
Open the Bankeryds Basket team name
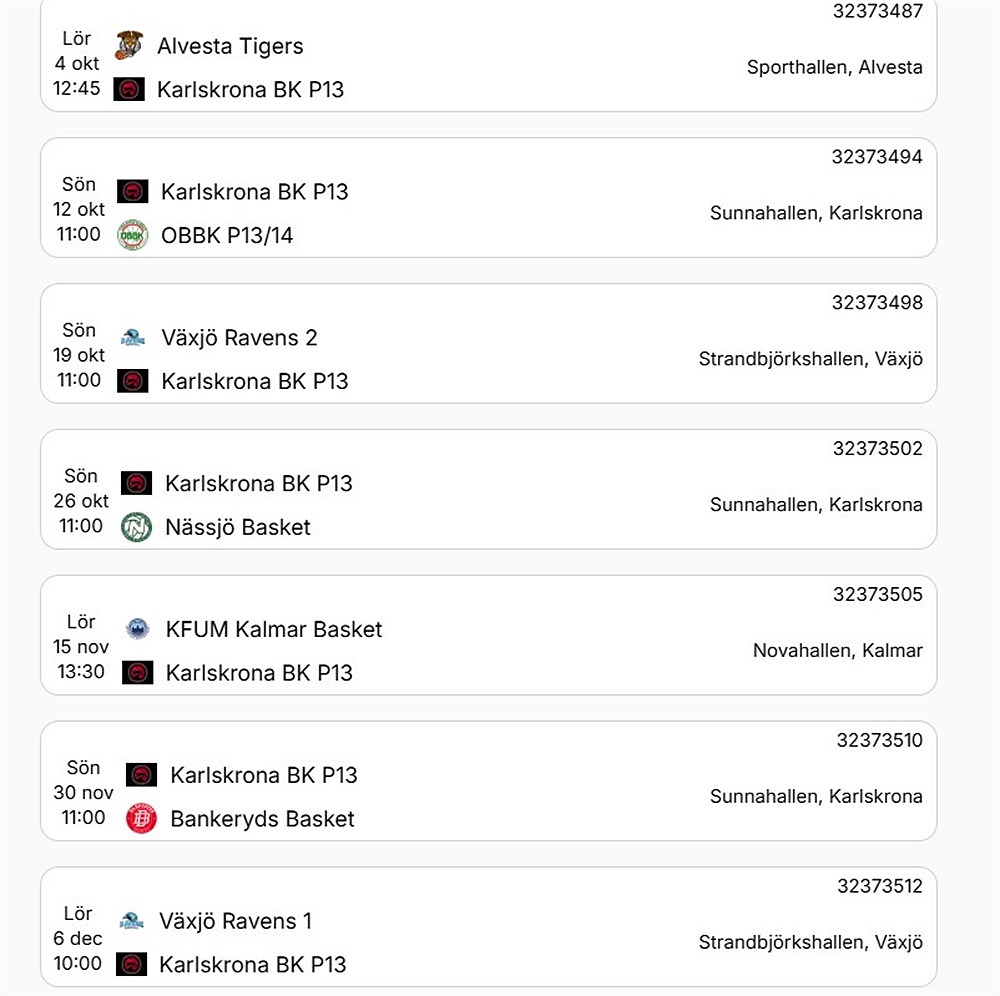click(262, 819)
